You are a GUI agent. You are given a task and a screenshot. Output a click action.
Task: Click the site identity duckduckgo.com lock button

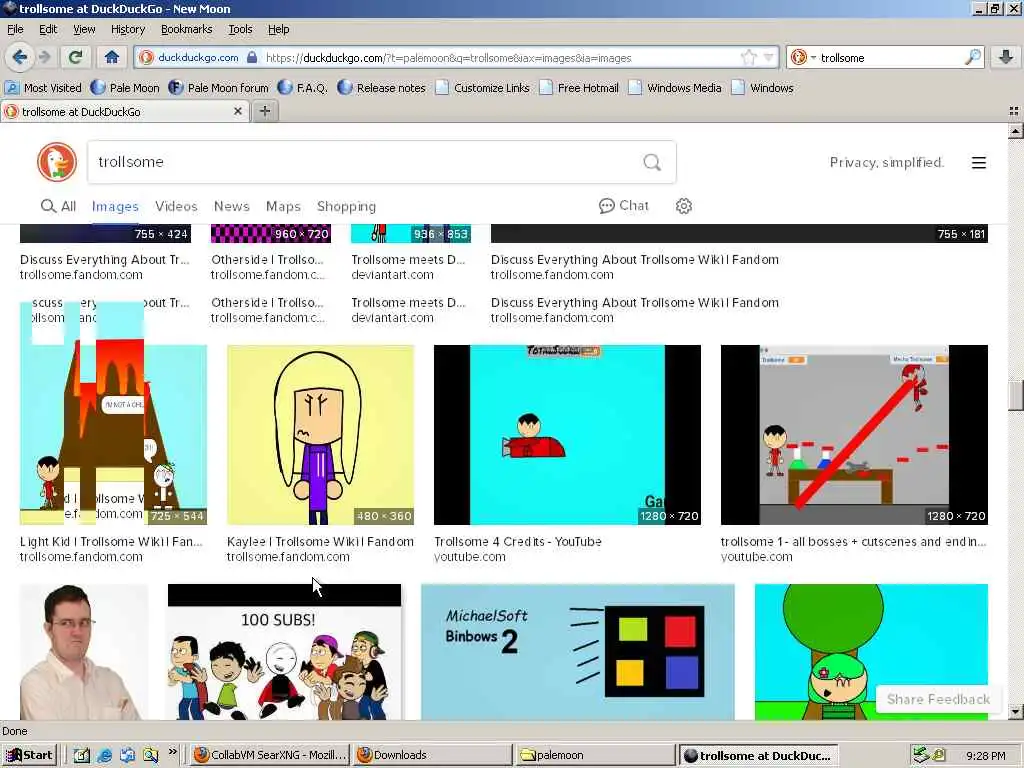click(x=199, y=57)
